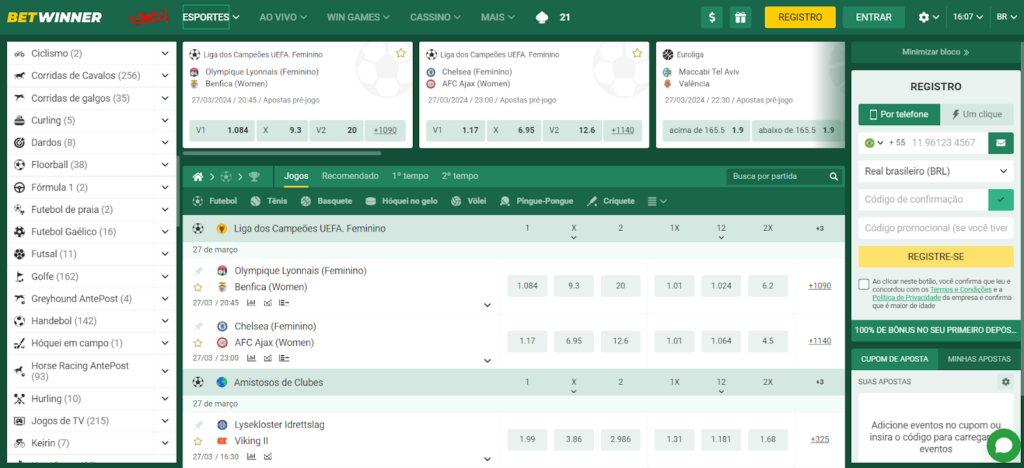Open the Real brasileiro currency dropdown
This screenshot has width=1024, height=468.
[936, 172]
